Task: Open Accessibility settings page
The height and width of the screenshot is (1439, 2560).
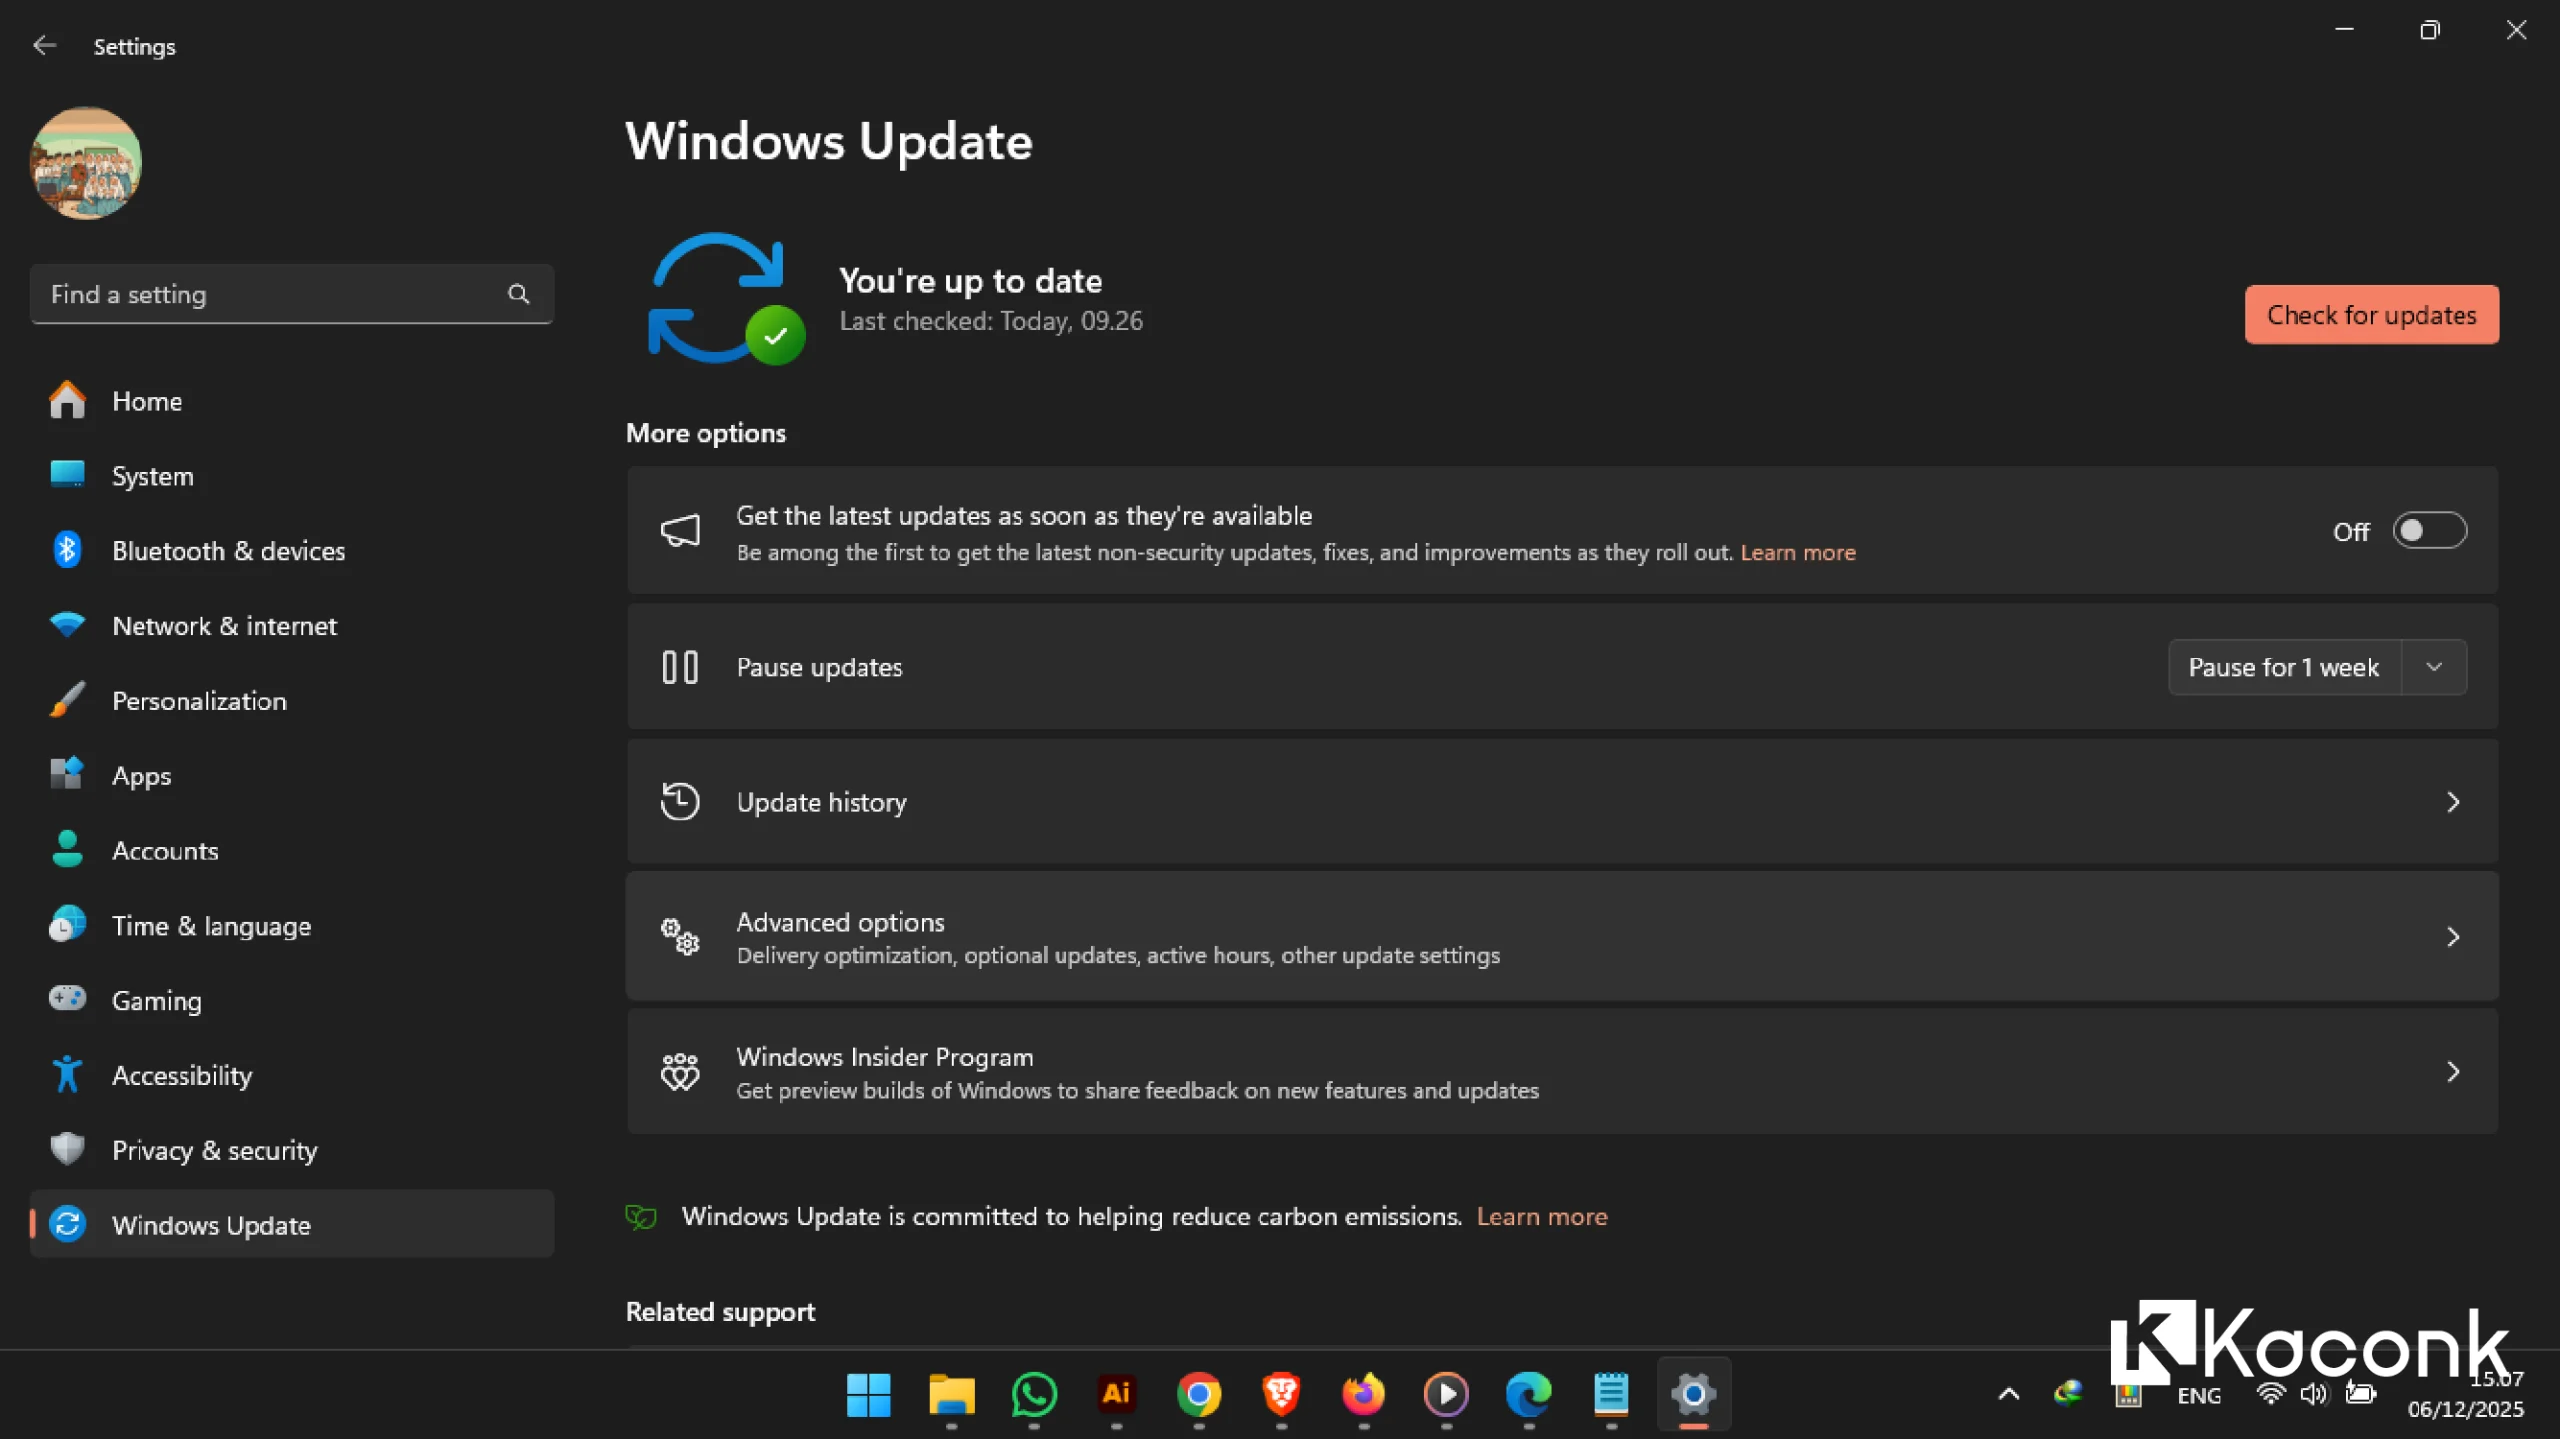Action: click(182, 1075)
